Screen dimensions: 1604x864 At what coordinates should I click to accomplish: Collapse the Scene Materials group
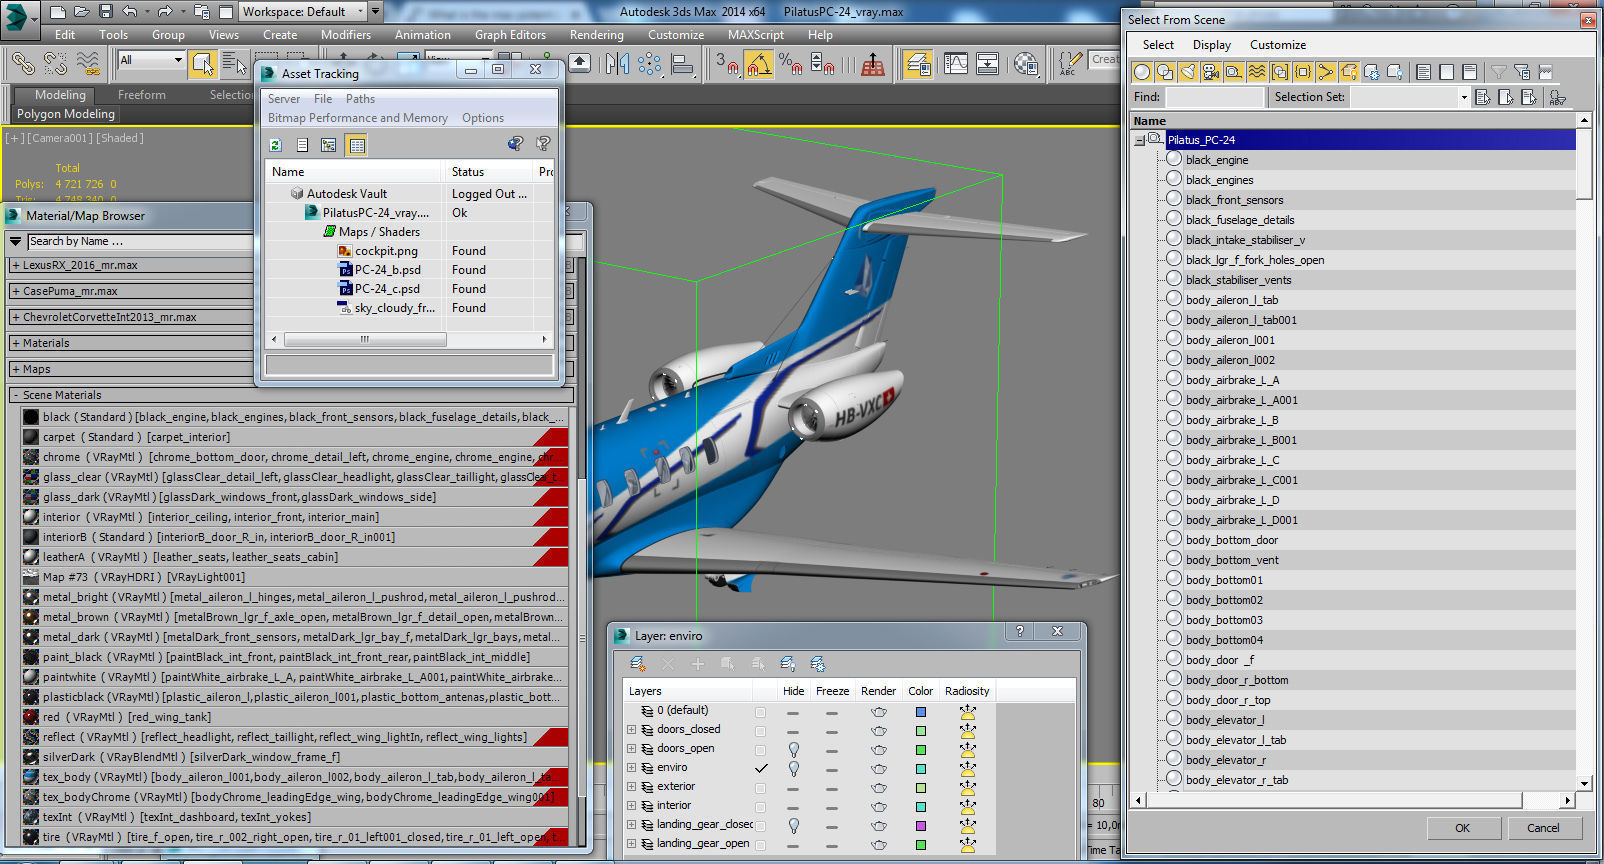click(16, 395)
